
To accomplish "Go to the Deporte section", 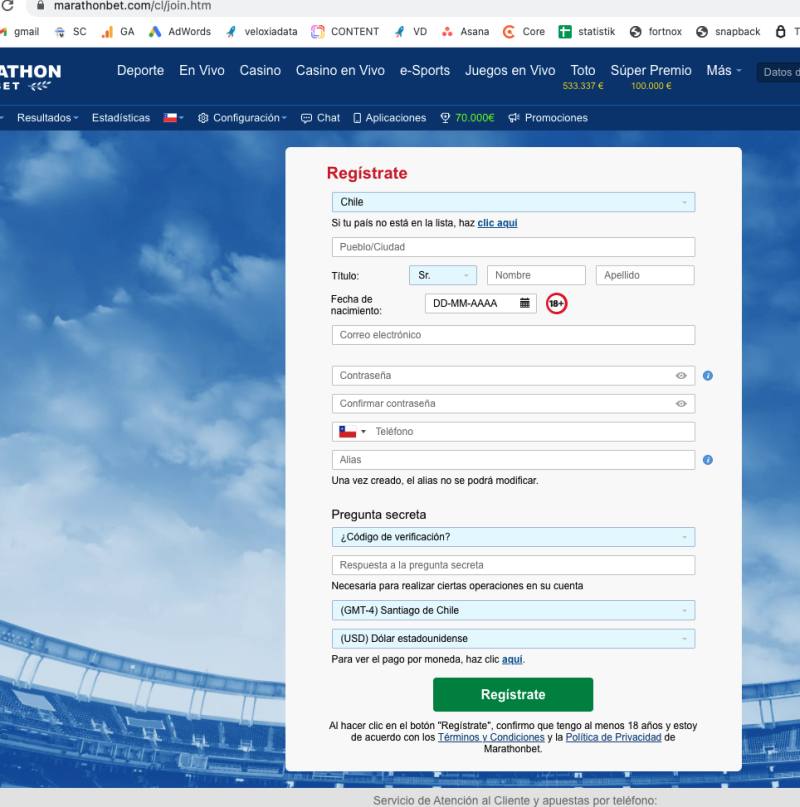I will (141, 71).
